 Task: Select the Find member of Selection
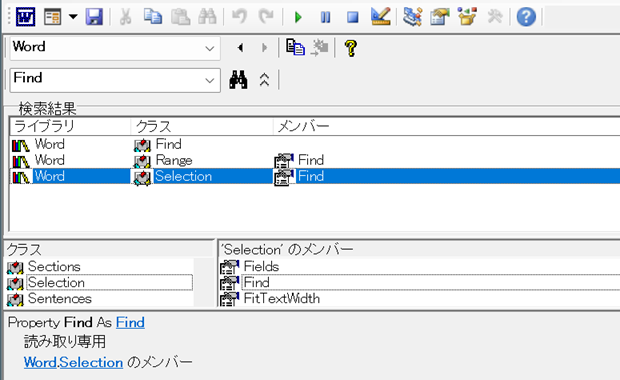tap(420, 282)
